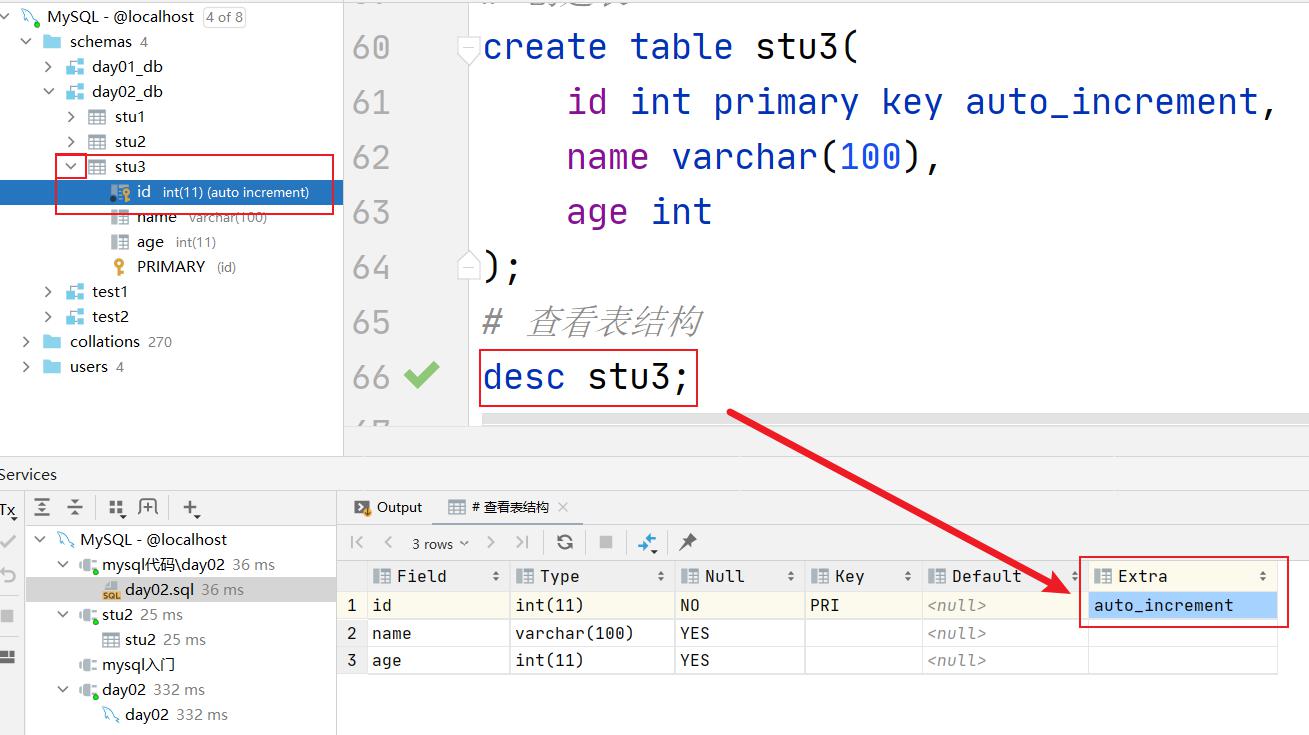The height and width of the screenshot is (735, 1309).
Task: Open the Tx transaction mode dropdown
Action: [8, 510]
